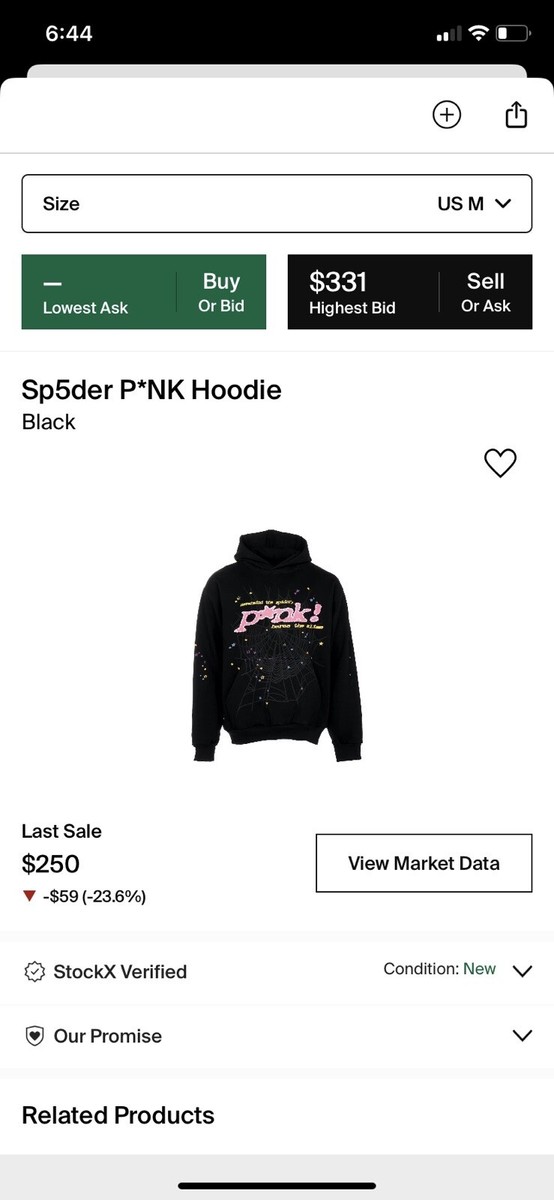Tap the Our Promise shield icon
Viewport: 554px width, 1200px height.
35,1036
